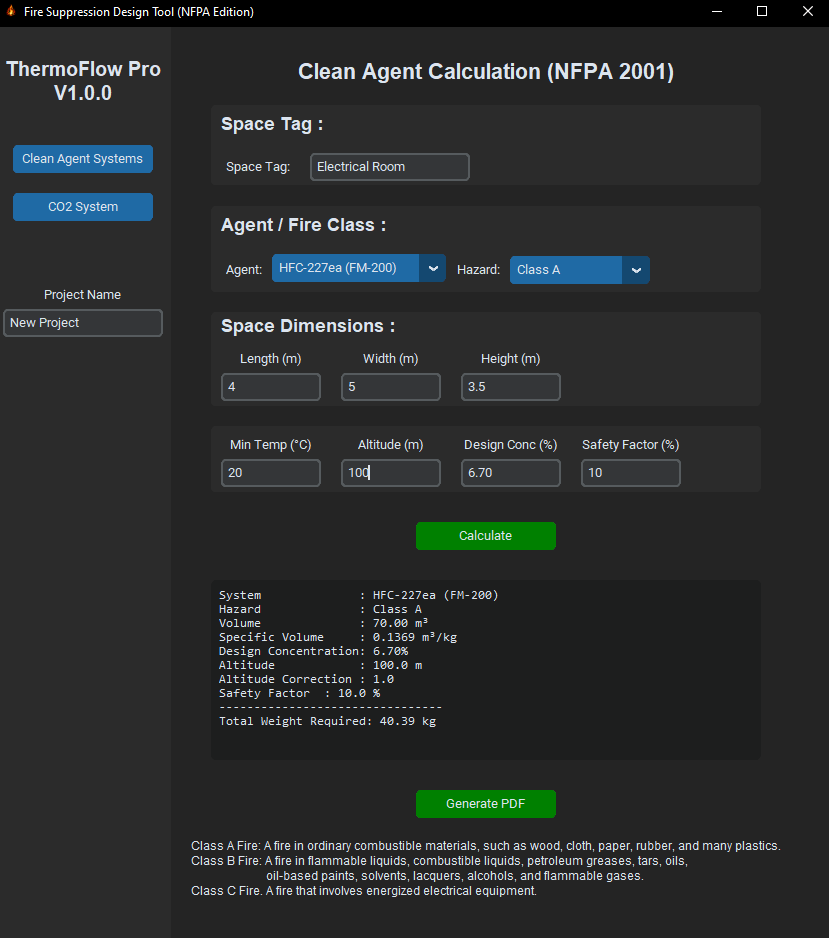
Task: Maximize the application window
Action: pos(762,12)
